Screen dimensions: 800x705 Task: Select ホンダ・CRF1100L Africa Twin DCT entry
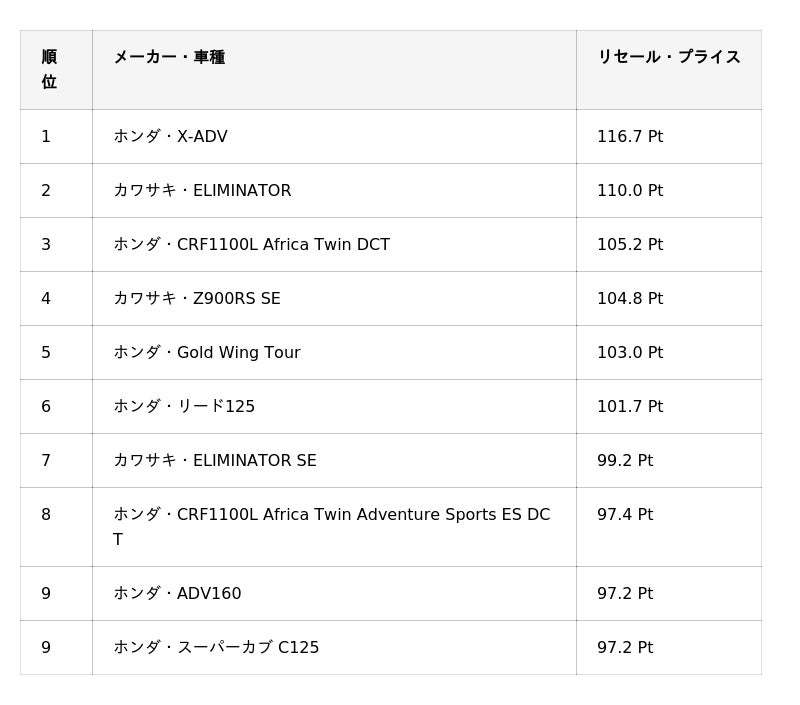click(251, 245)
